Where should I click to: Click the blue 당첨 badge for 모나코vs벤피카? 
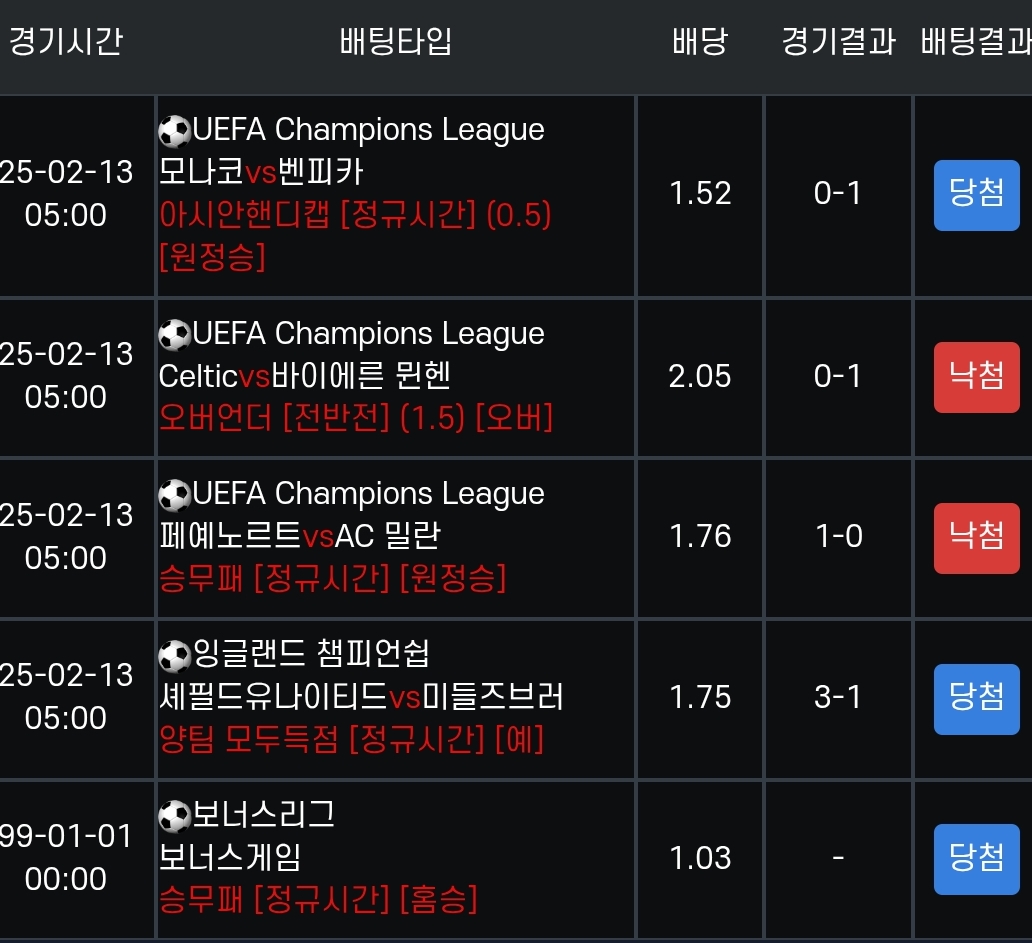click(976, 194)
